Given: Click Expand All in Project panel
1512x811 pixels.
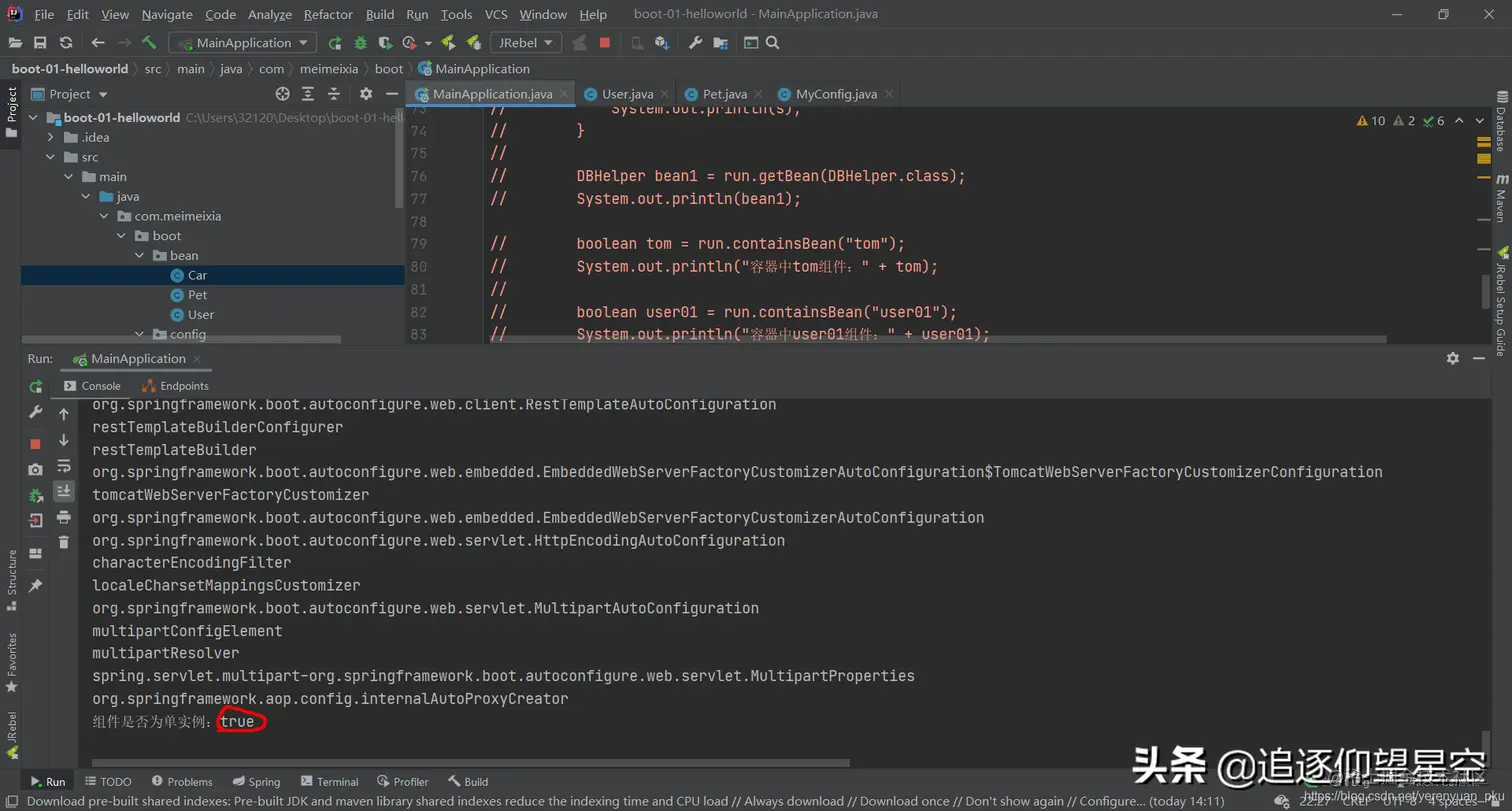Looking at the screenshot, I should pos(308,94).
